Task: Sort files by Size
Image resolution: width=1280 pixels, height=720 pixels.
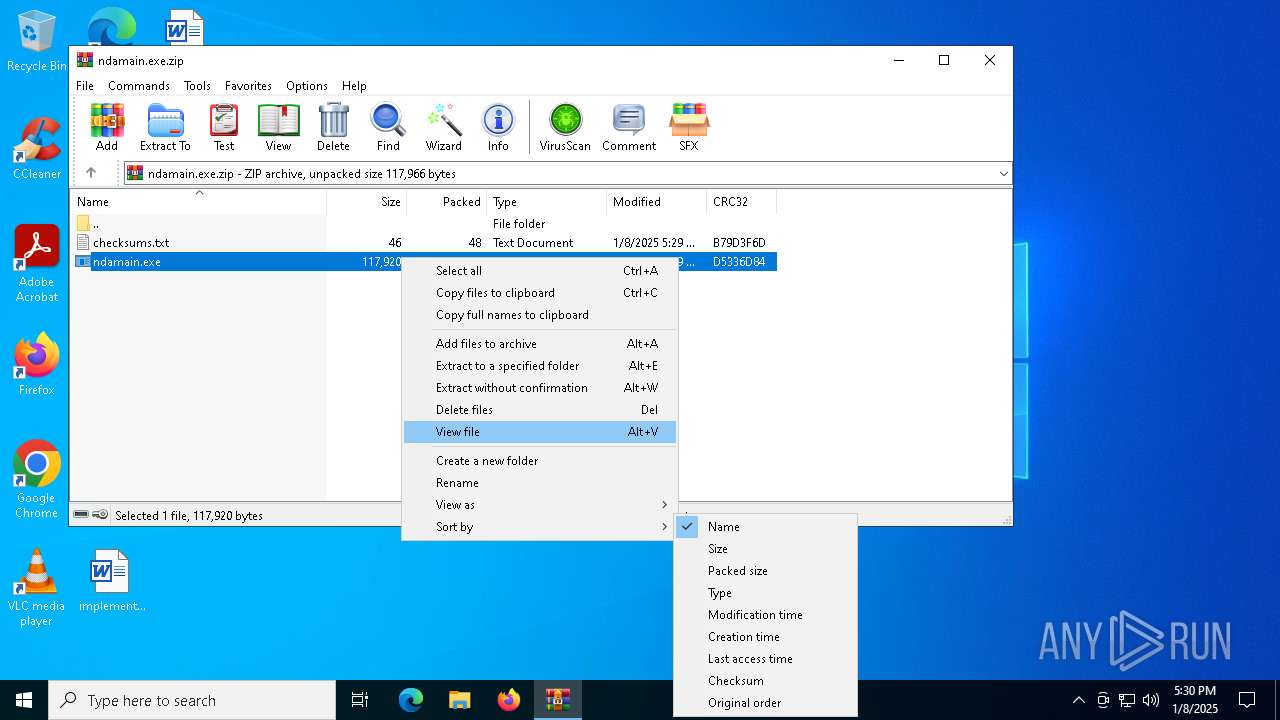Action: click(765, 549)
